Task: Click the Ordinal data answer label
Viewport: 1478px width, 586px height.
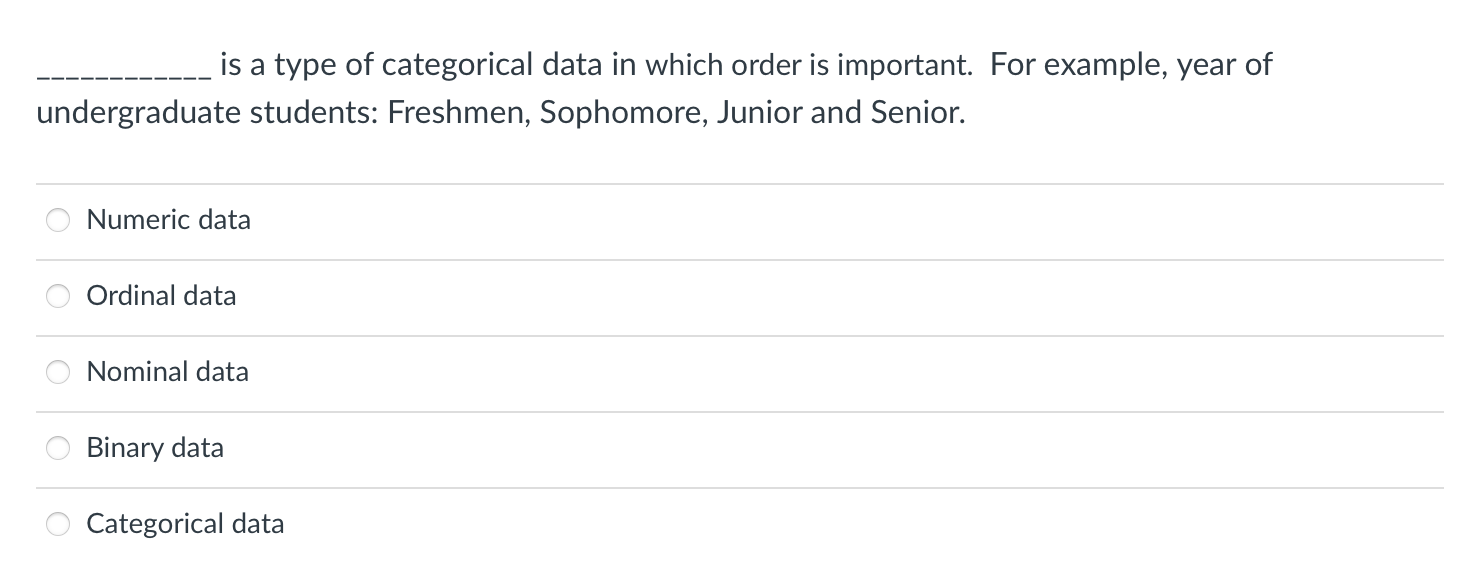Action: 161,296
